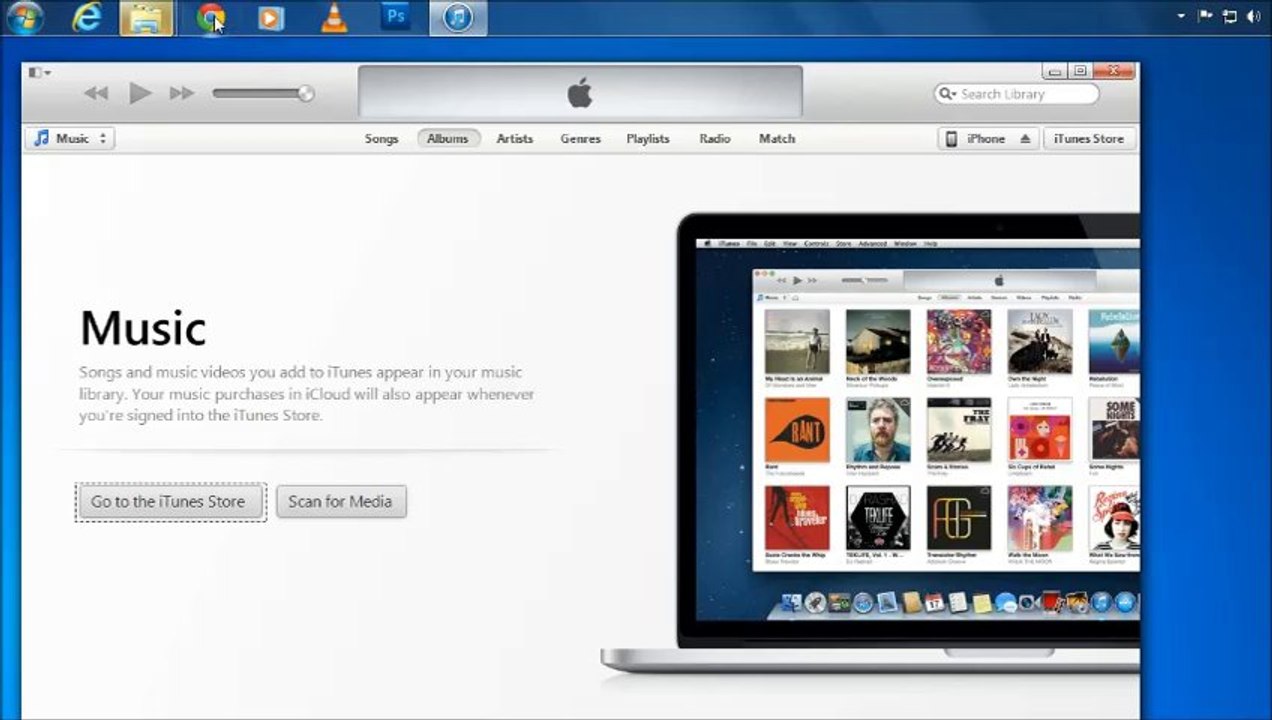Adjust the iTunes volume slider
Viewport: 1272px width, 720px height.
click(x=263, y=93)
